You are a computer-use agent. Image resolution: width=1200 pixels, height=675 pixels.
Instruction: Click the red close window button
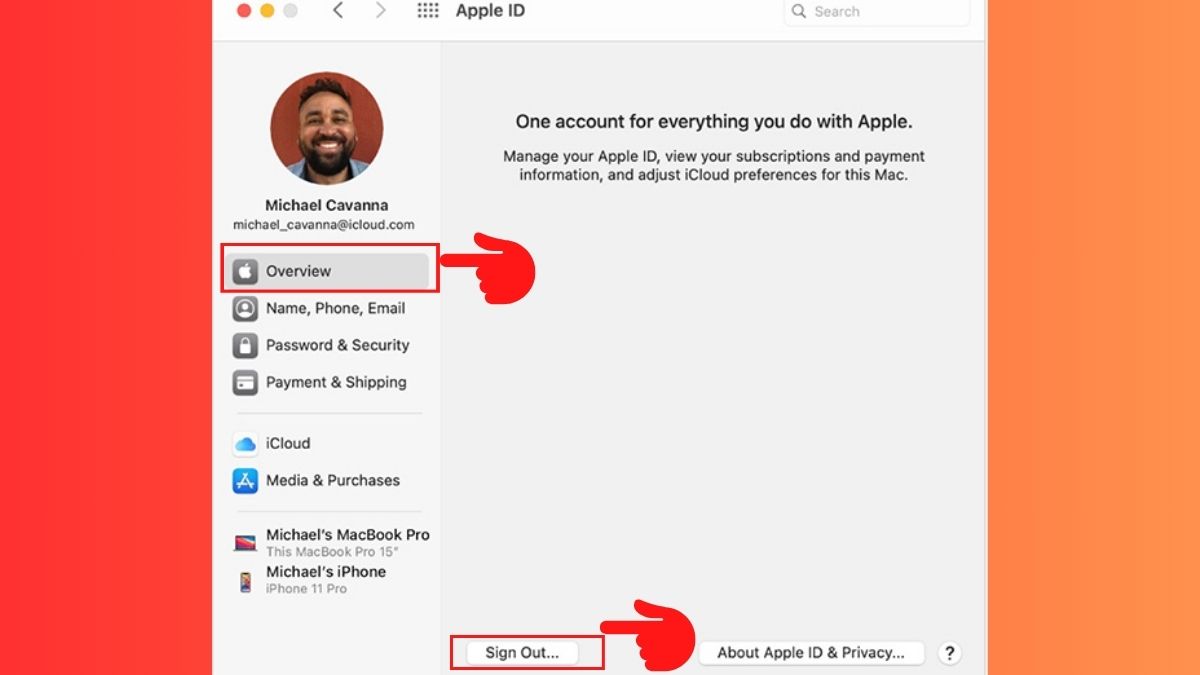243,11
